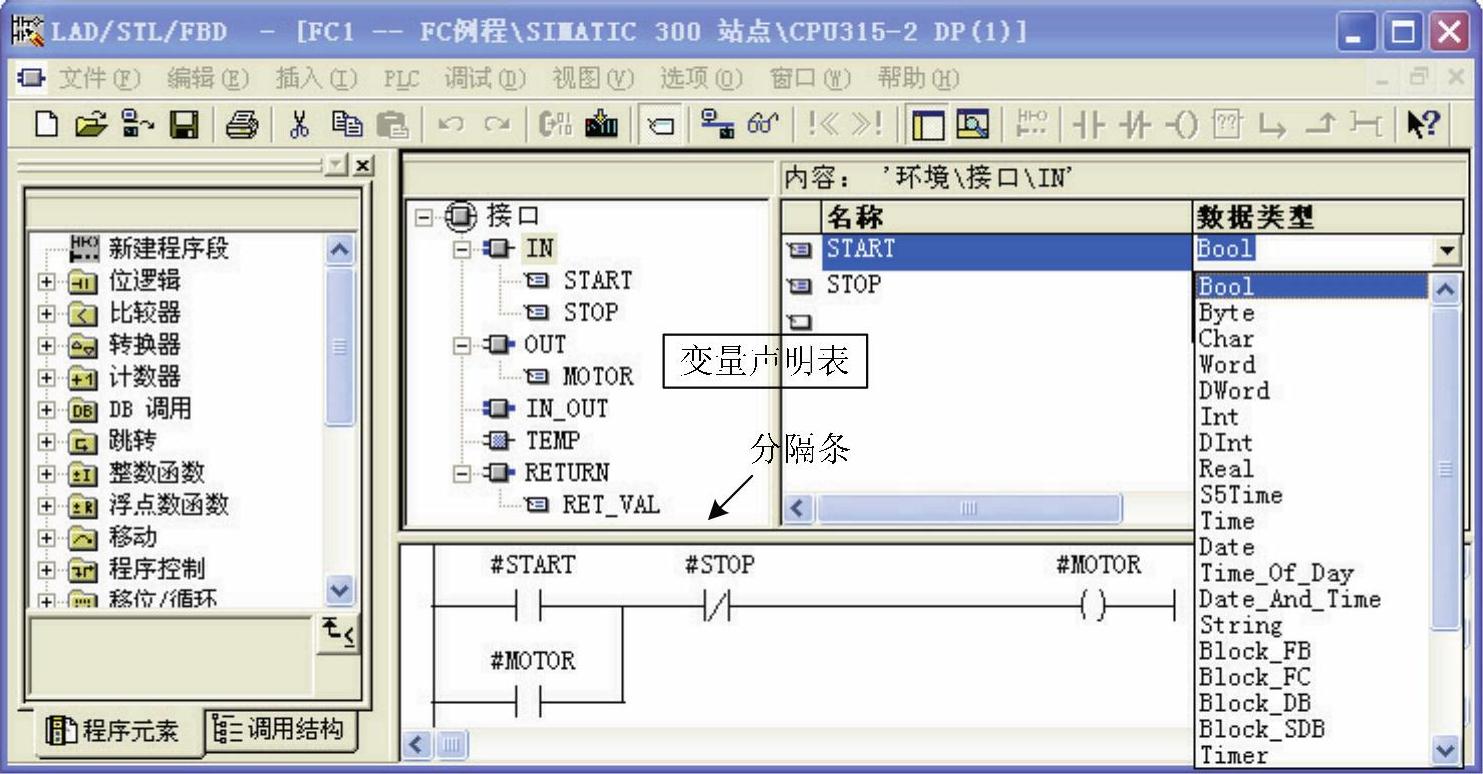Click the Open folder toolbar icon
This screenshot has width=1483, height=774.
pos(90,124)
